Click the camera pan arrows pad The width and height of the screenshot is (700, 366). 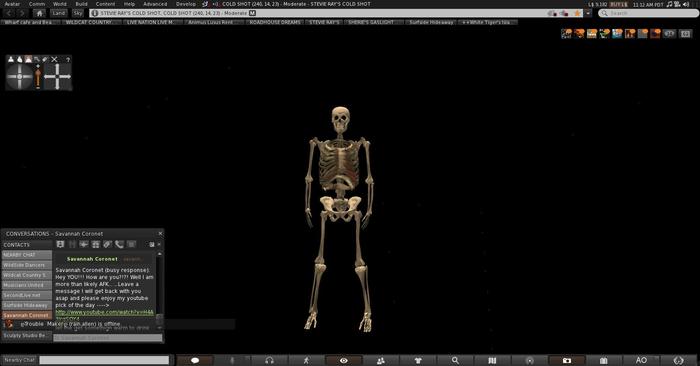[57, 76]
